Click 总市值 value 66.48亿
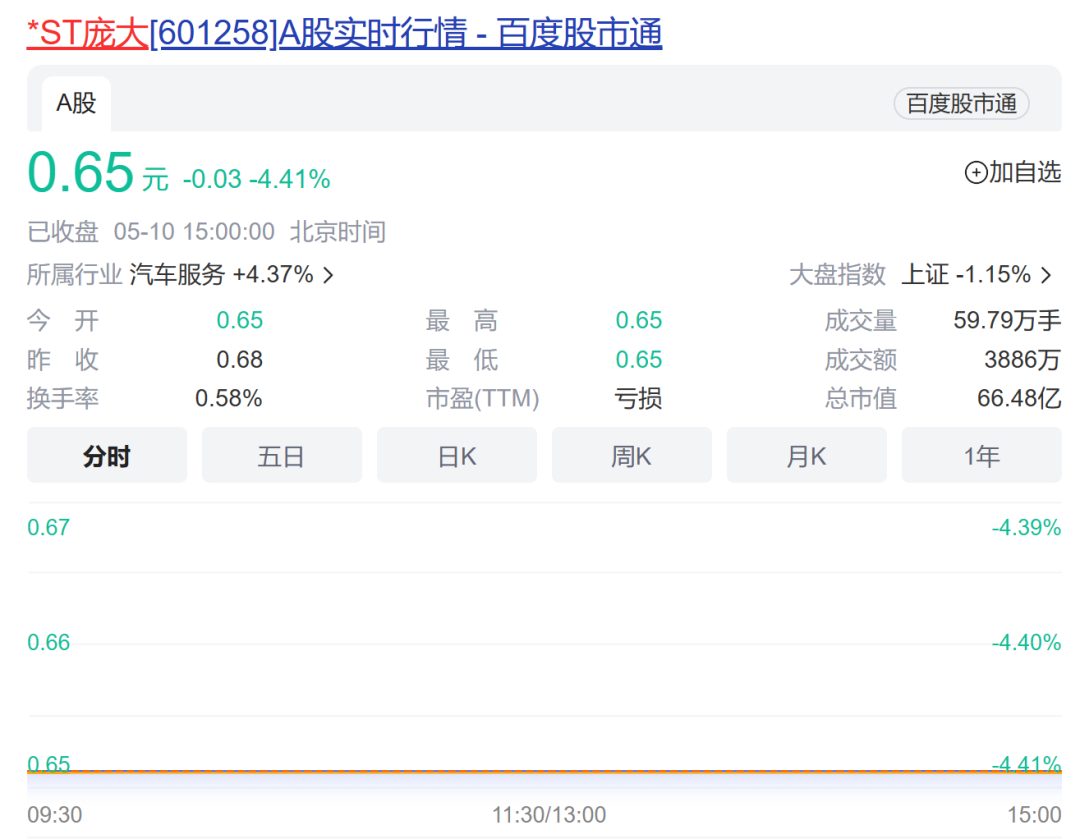The image size is (1080, 839). coord(1019,398)
